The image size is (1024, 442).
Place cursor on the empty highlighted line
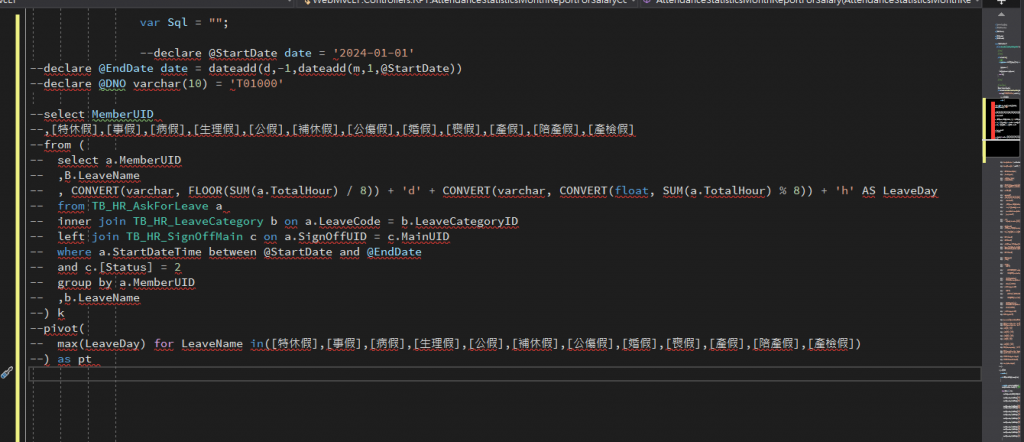click(505, 374)
